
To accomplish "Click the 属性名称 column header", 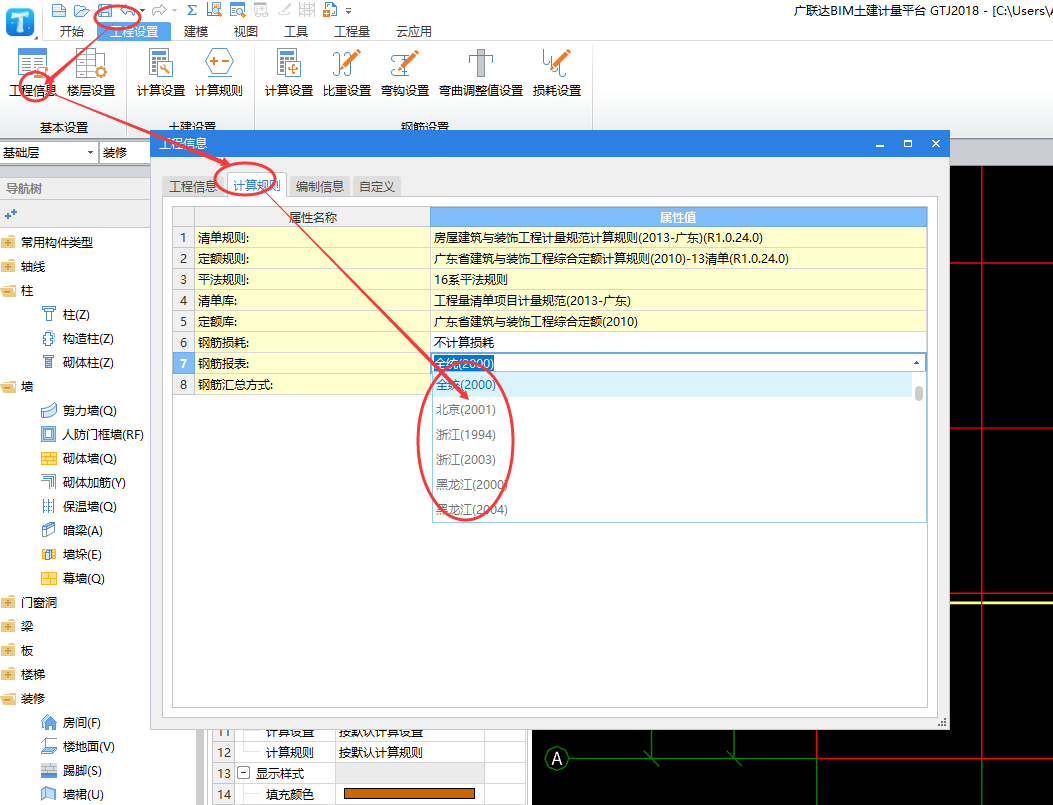I will [312, 218].
